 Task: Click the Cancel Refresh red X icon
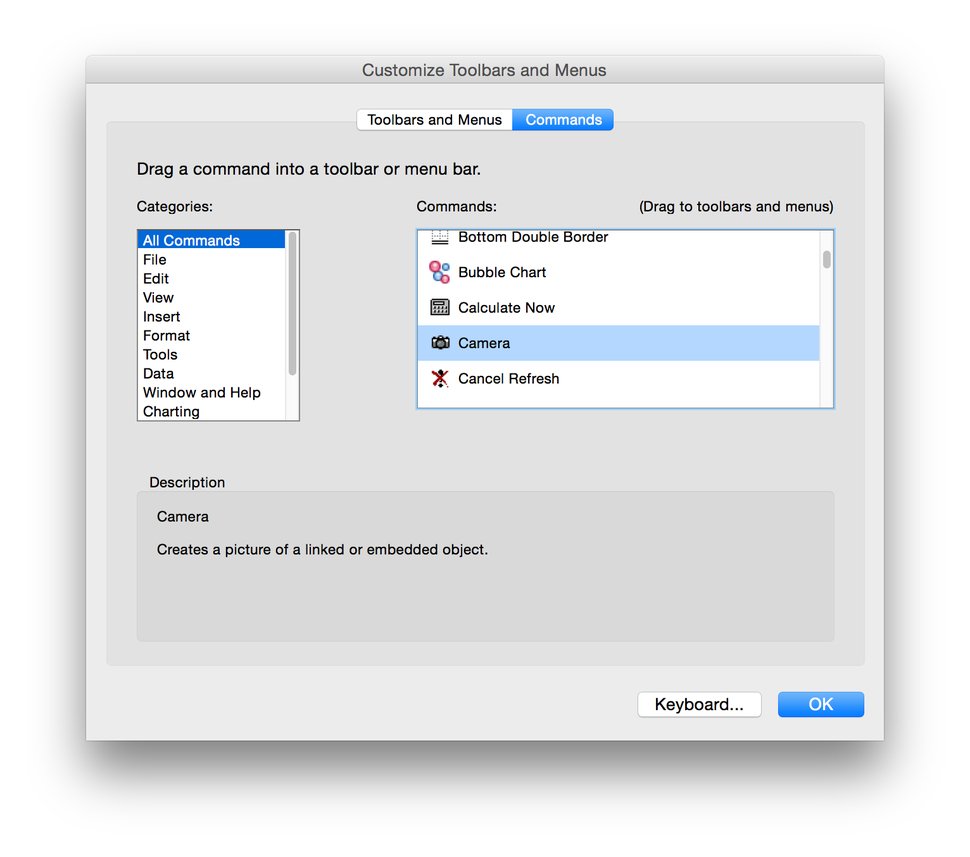click(x=438, y=378)
